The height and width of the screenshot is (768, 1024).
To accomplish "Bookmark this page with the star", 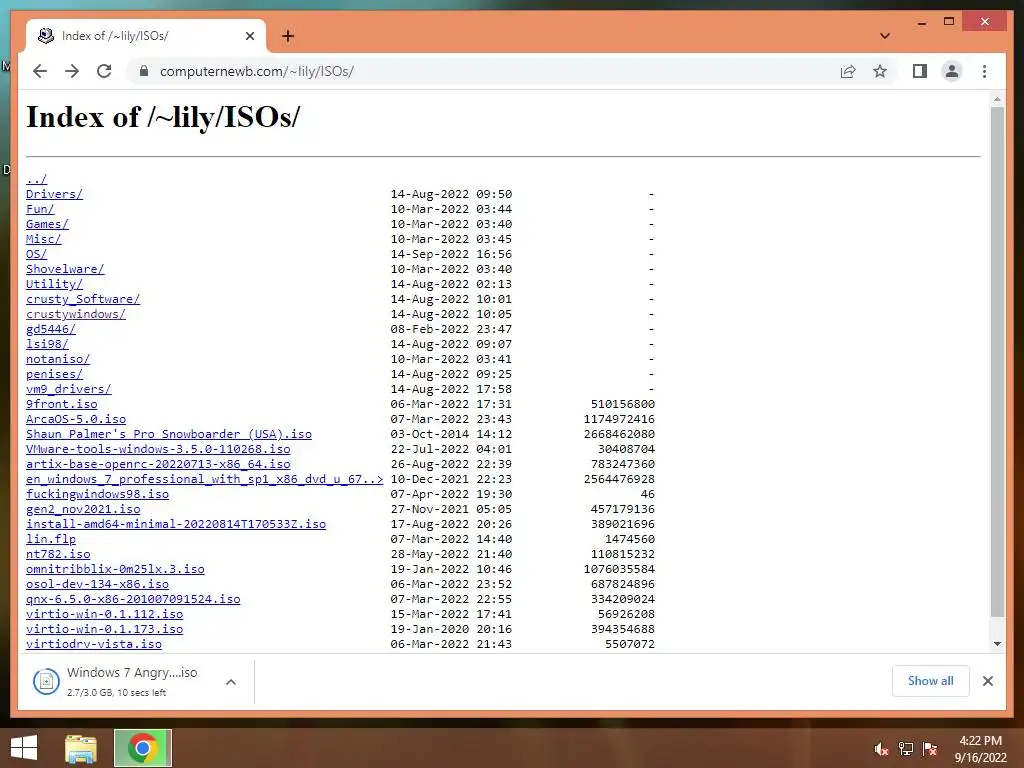I will [x=880, y=71].
